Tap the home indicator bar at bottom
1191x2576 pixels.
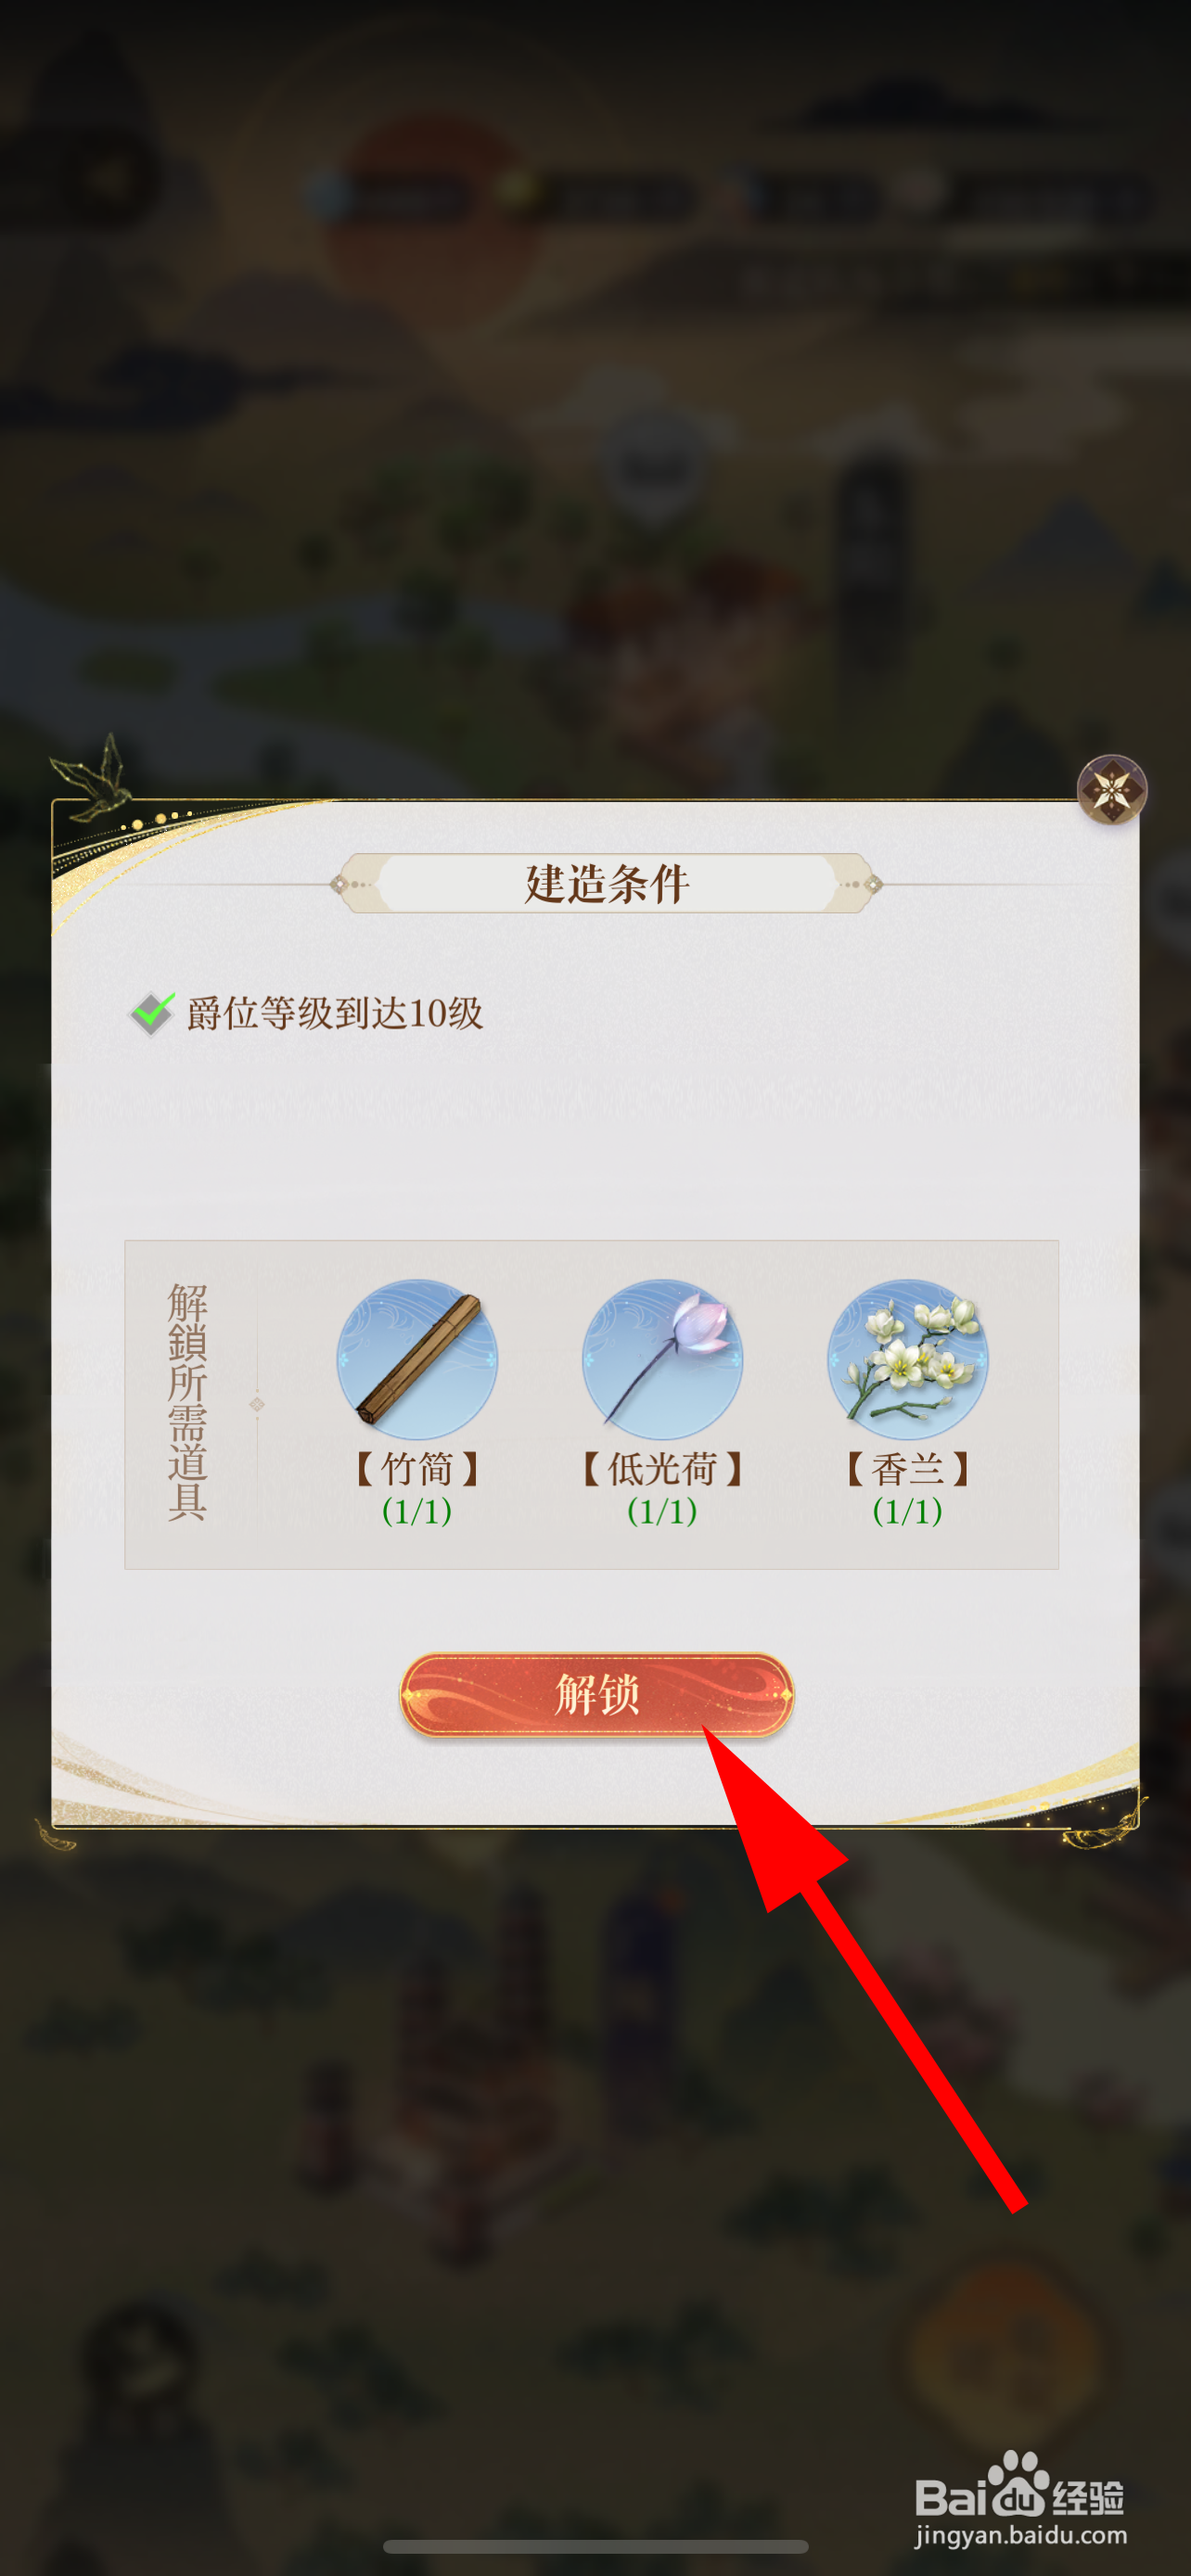pyautogui.click(x=596, y=2545)
